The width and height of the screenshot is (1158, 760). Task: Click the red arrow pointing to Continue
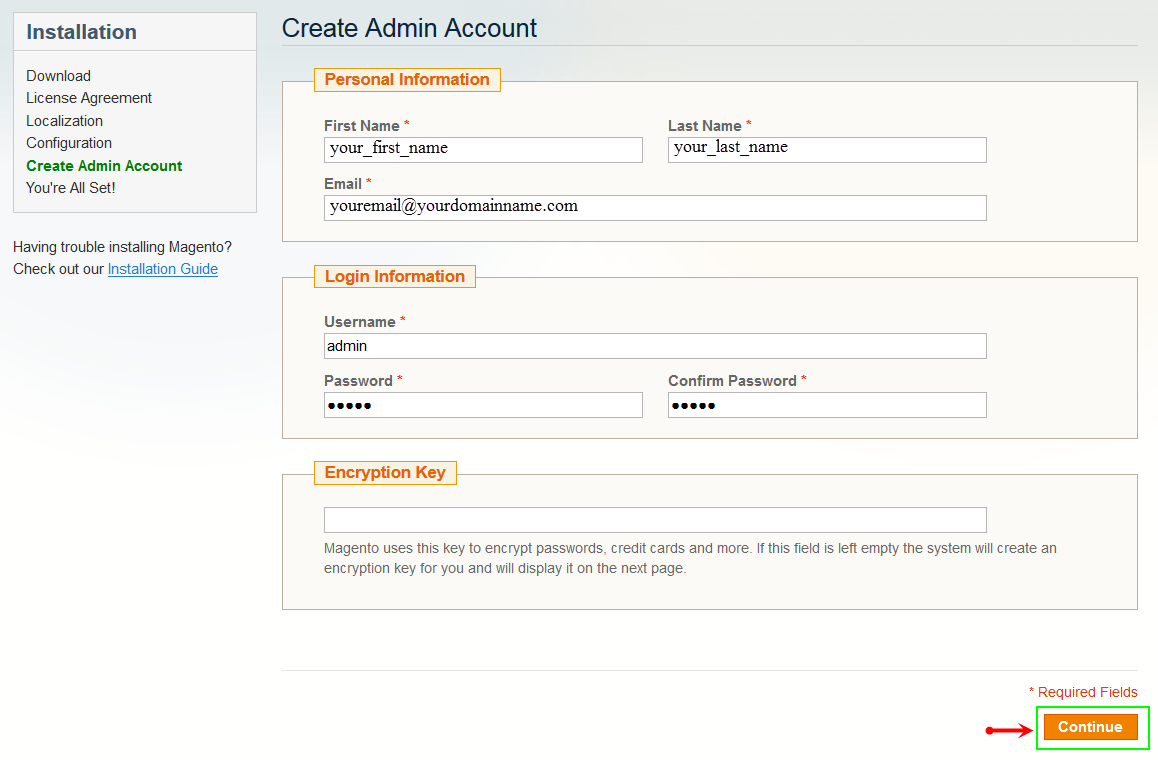tap(1010, 730)
